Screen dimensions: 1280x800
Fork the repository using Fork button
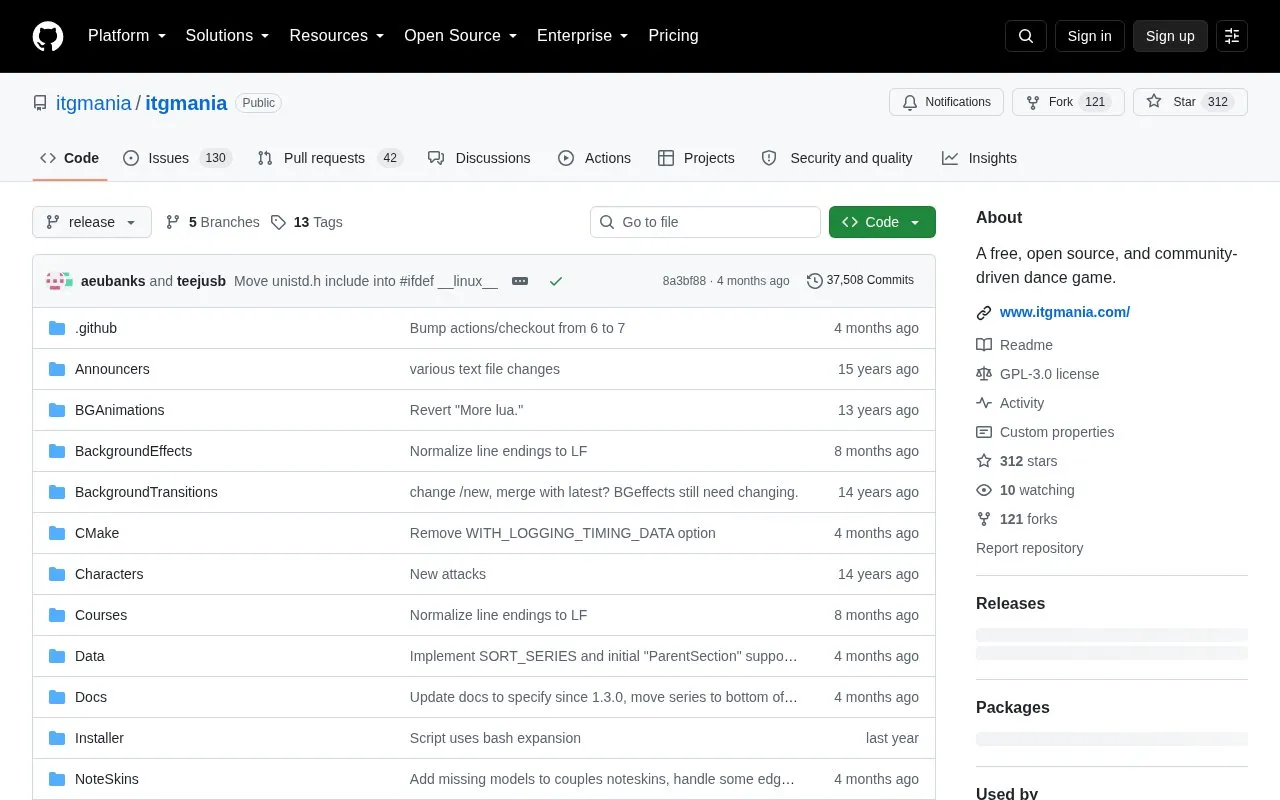(x=1068, y=102)
